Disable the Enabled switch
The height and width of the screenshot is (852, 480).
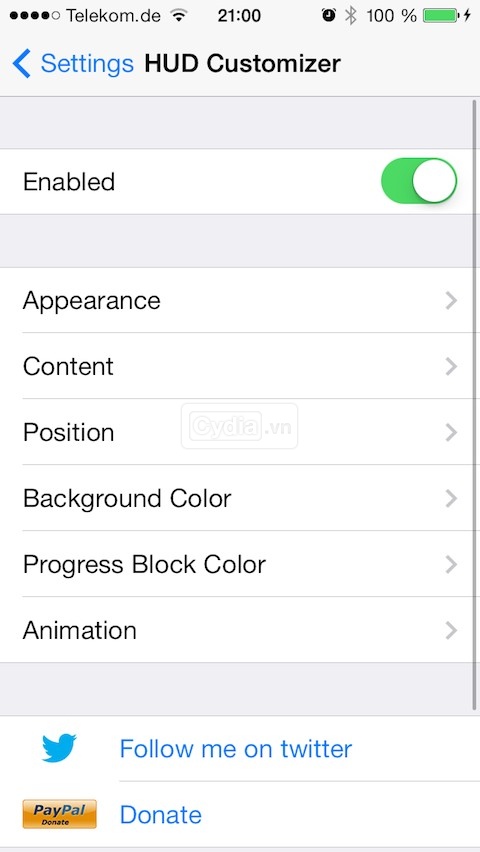pyautogui.click(x=419, y=181)
